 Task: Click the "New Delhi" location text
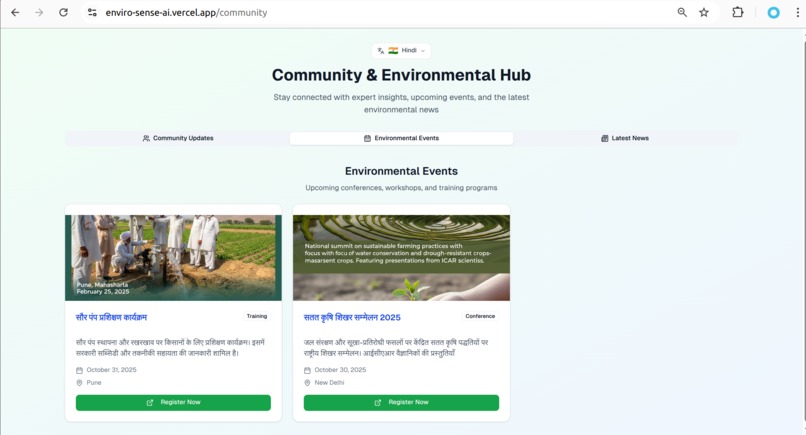point(329,383)
